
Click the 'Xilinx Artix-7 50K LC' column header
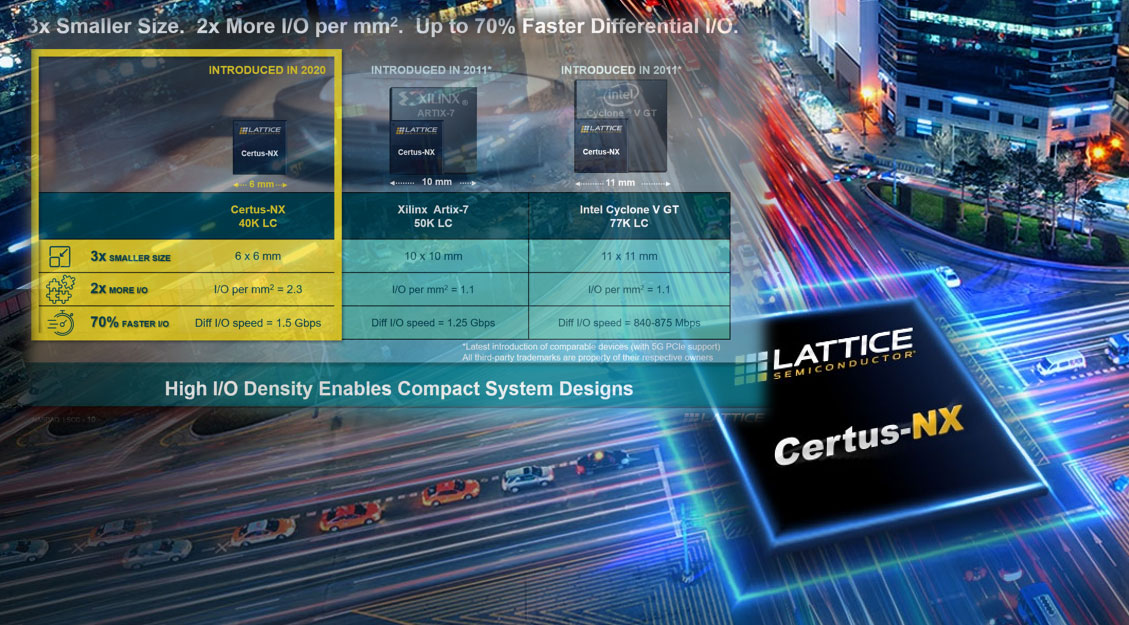(x=433, y=216)
